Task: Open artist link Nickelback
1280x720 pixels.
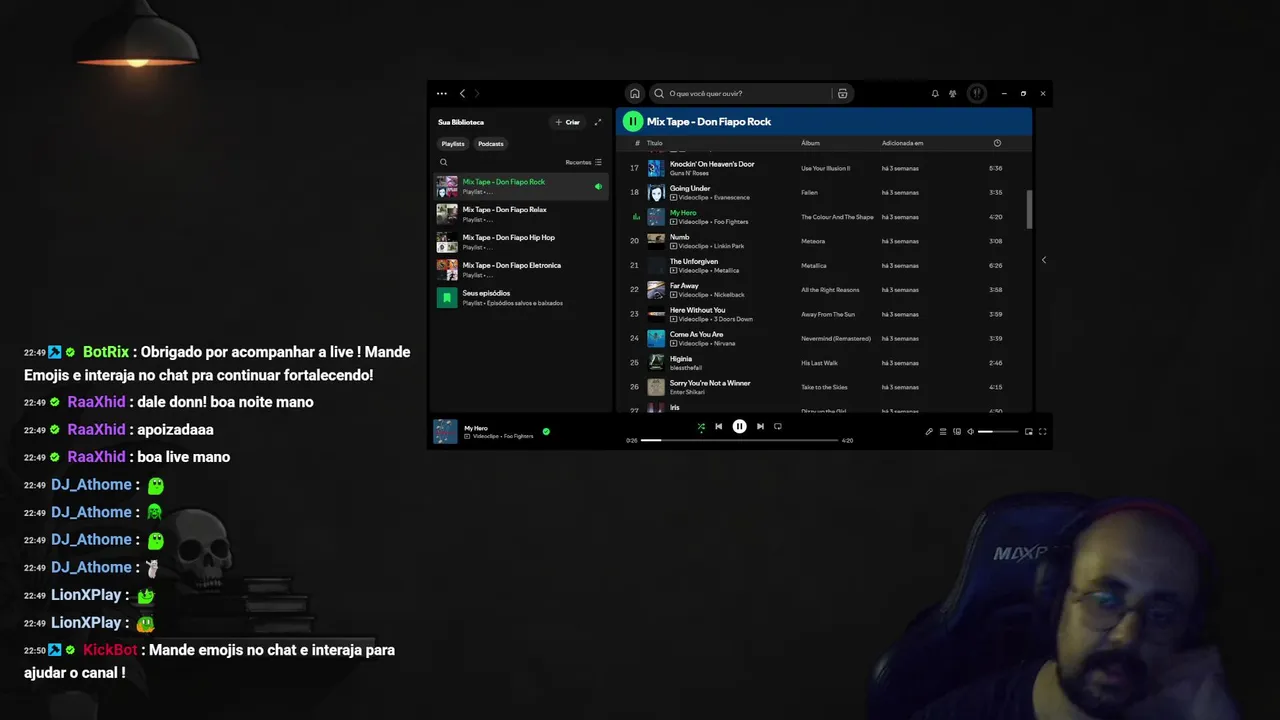Action: click(x=729, y=295)
